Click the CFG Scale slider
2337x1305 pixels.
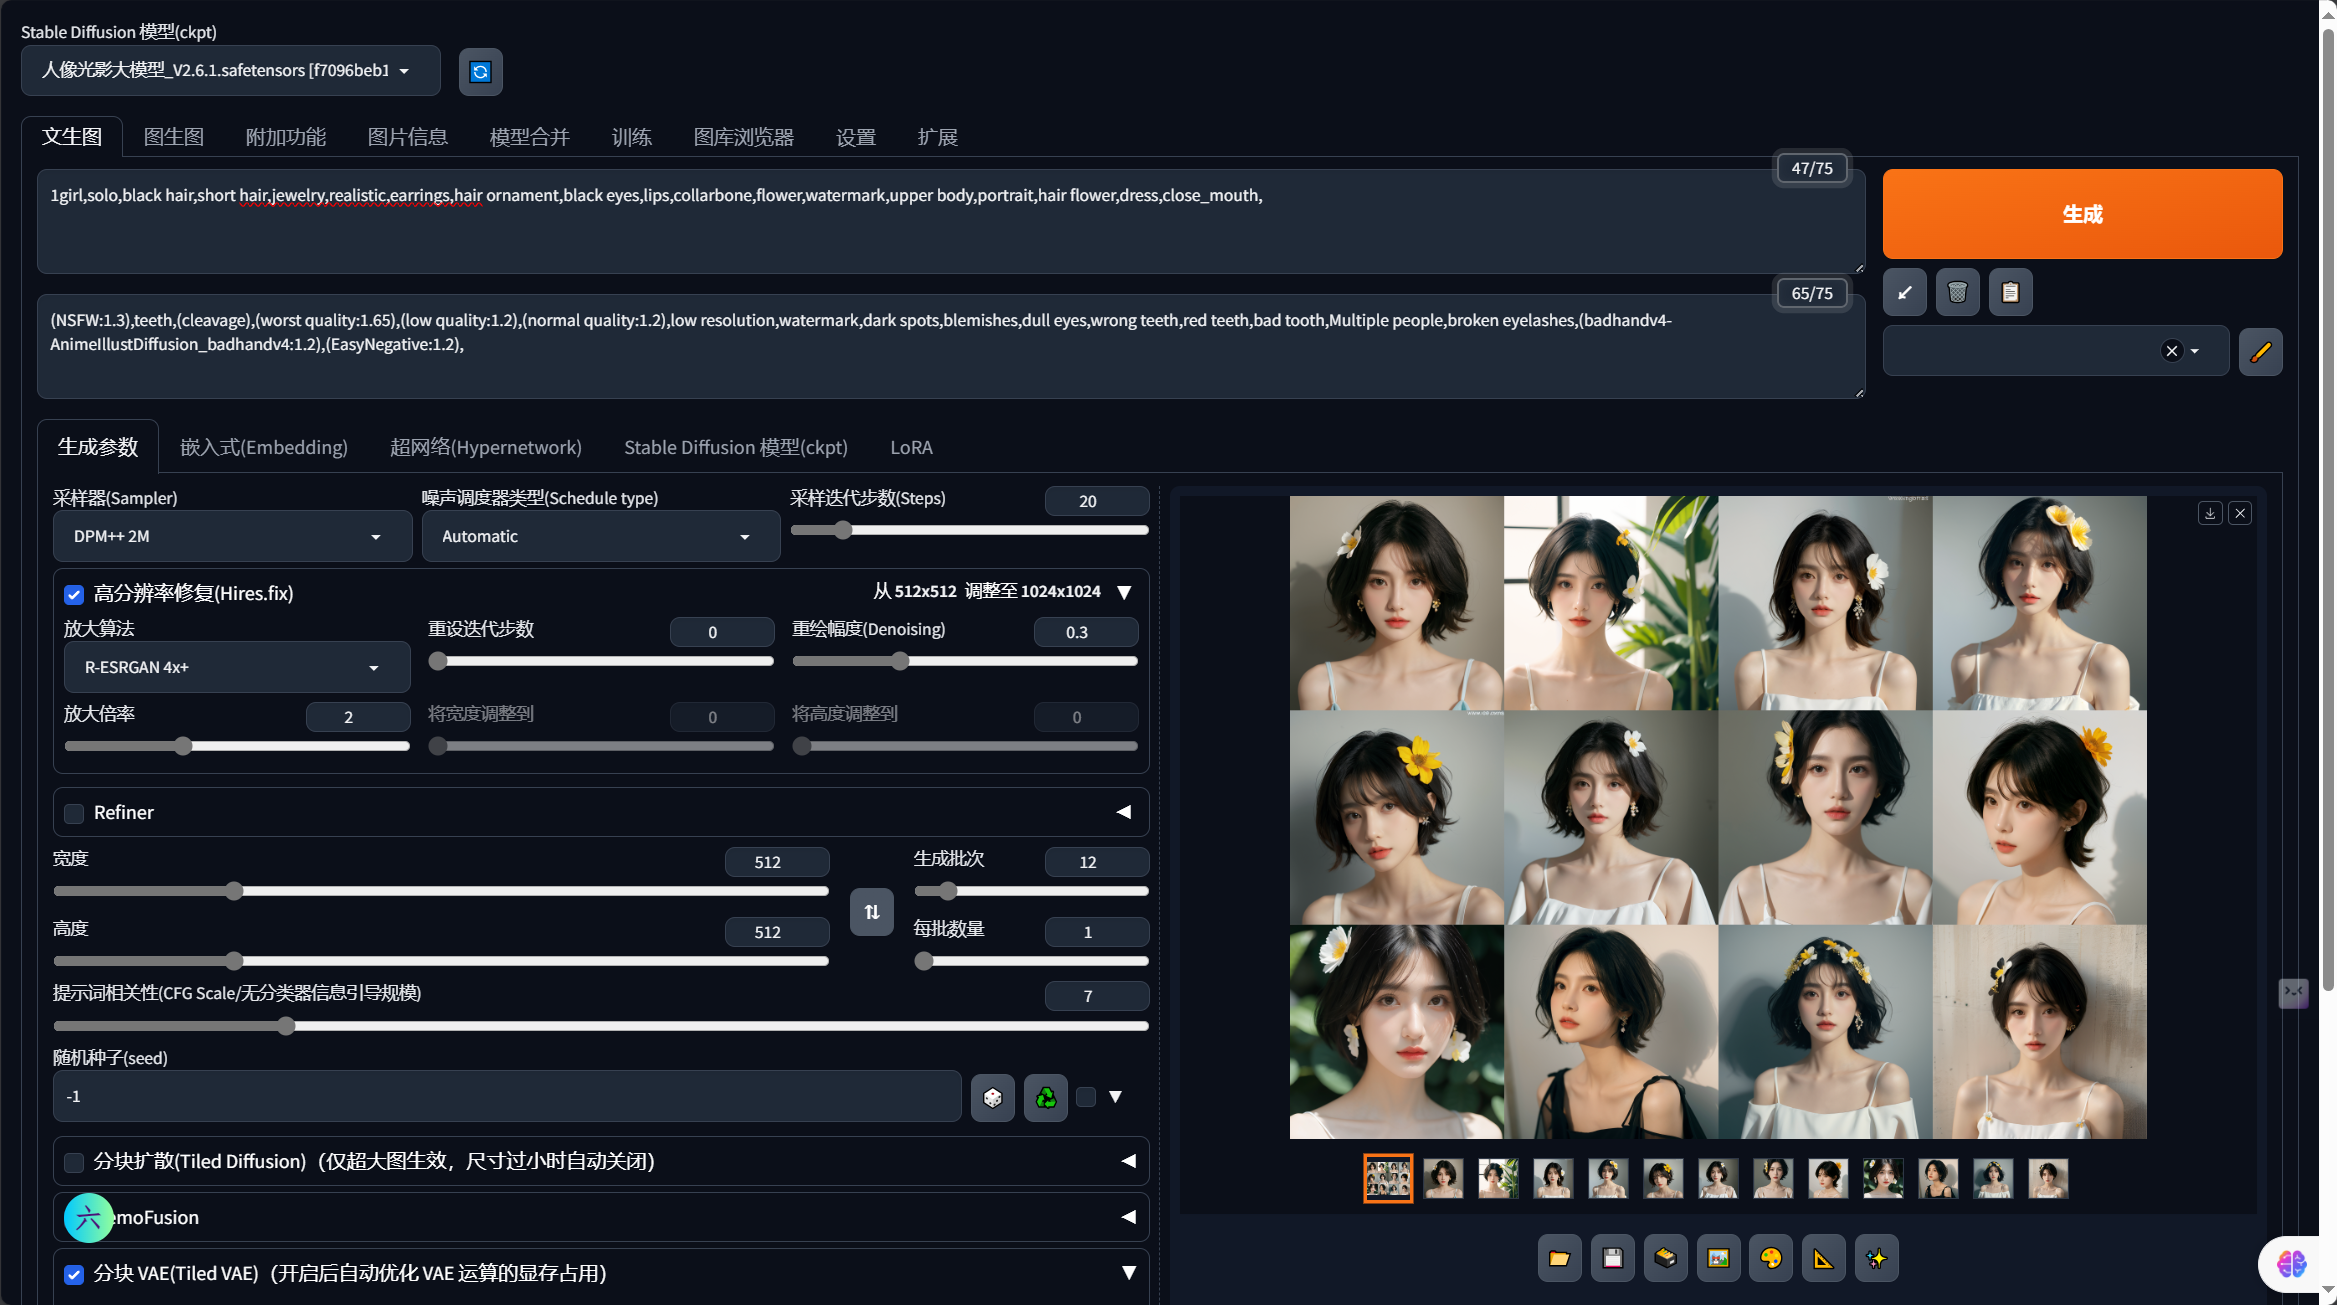[x=600, y=1026]
